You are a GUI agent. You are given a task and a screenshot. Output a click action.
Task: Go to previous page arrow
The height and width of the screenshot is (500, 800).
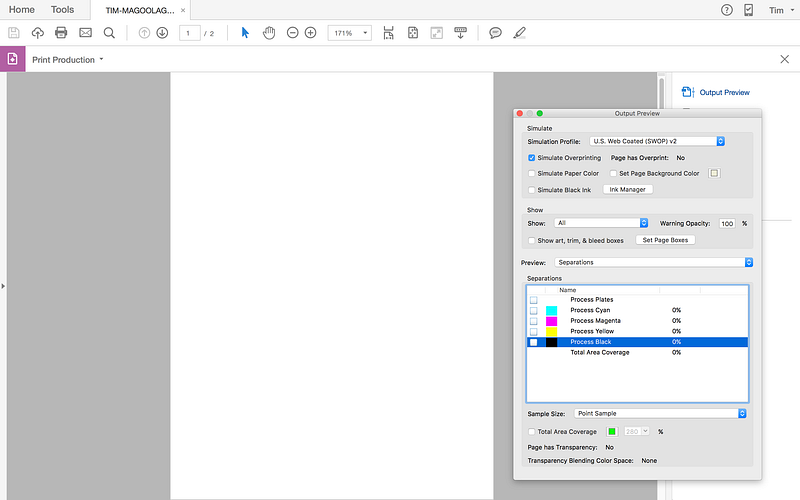click(x=144, y=33)
